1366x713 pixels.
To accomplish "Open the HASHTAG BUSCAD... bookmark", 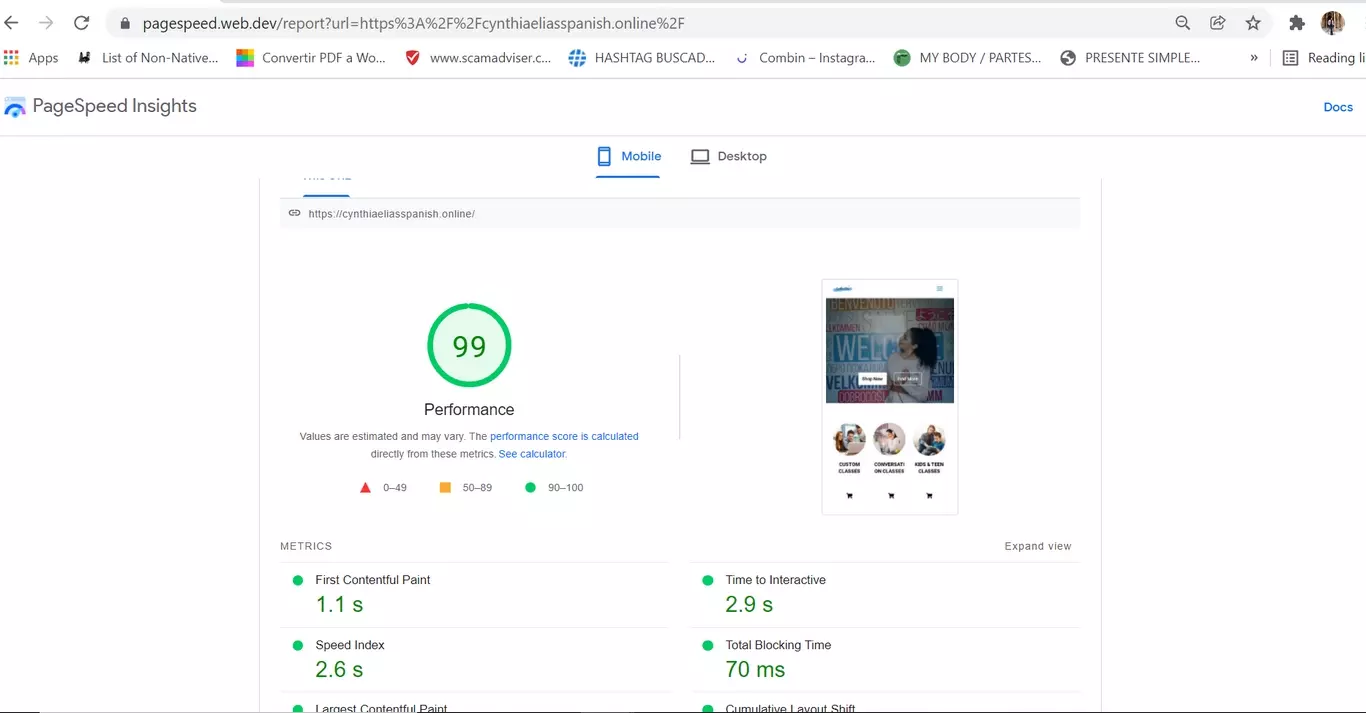I will coord(642,58).
